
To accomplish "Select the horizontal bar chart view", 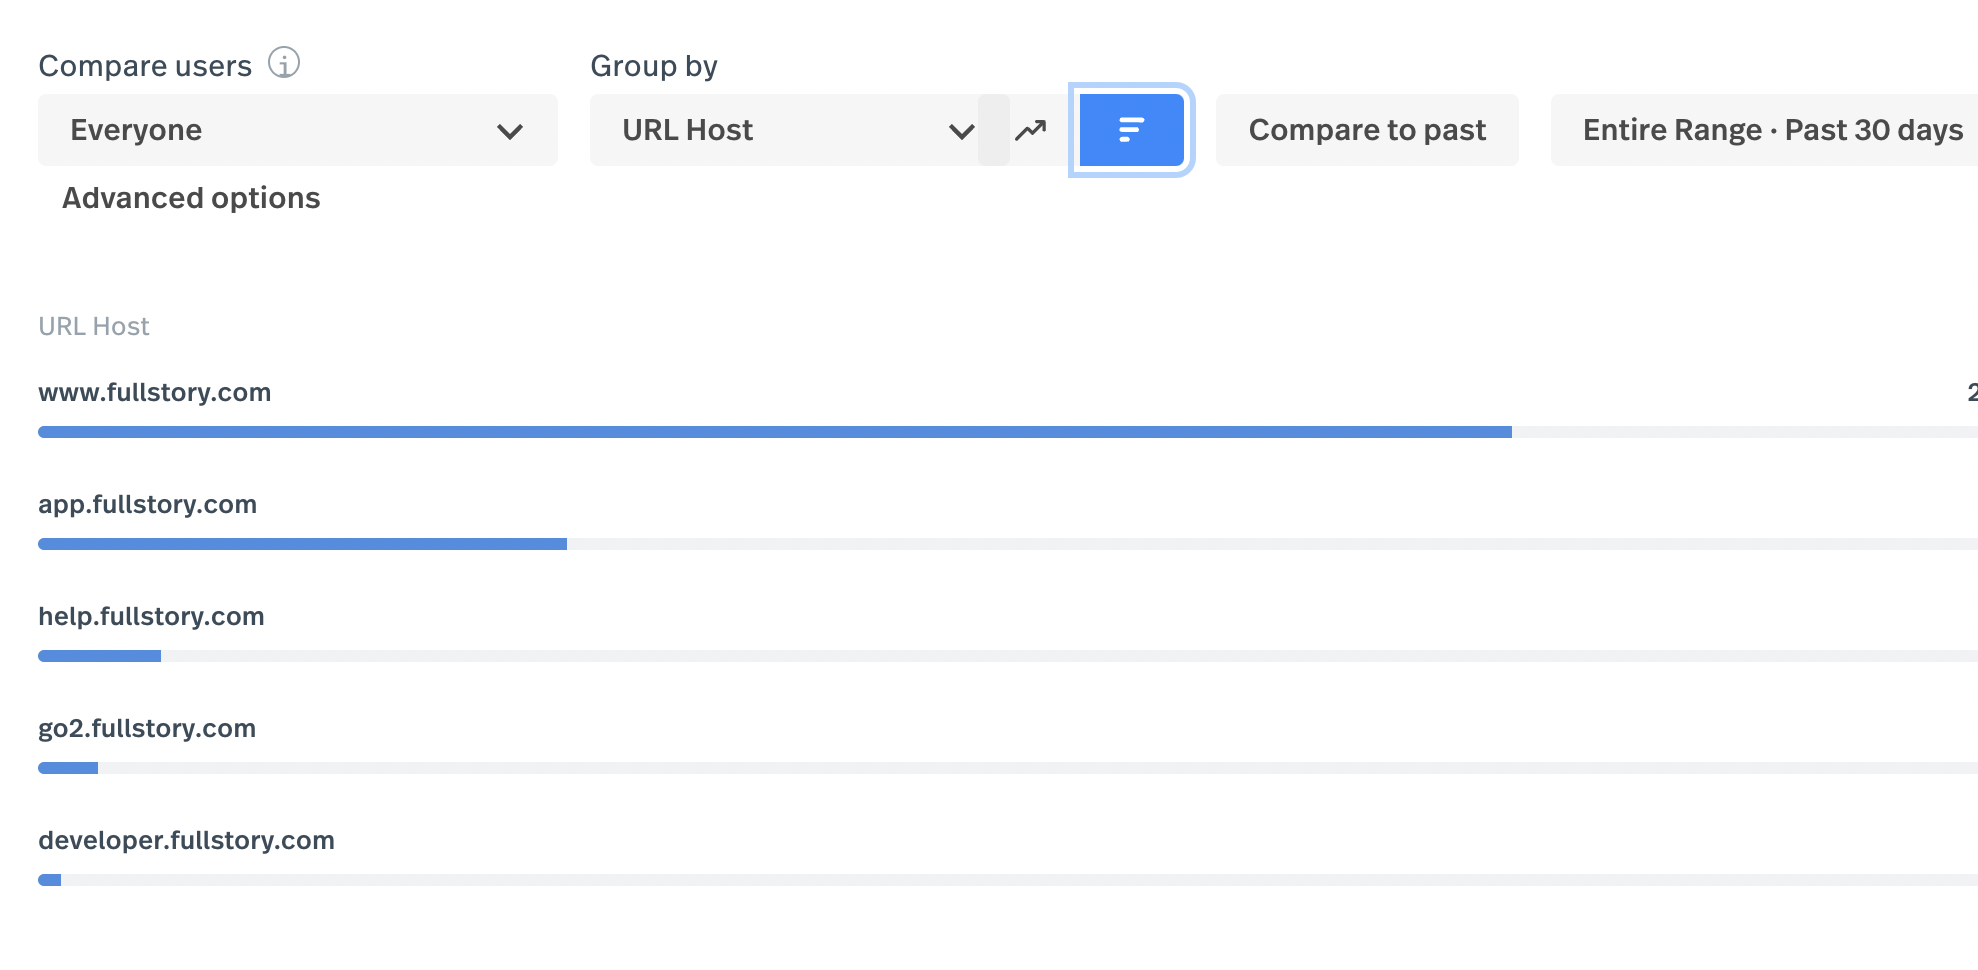I will (x=1131, y=130).
